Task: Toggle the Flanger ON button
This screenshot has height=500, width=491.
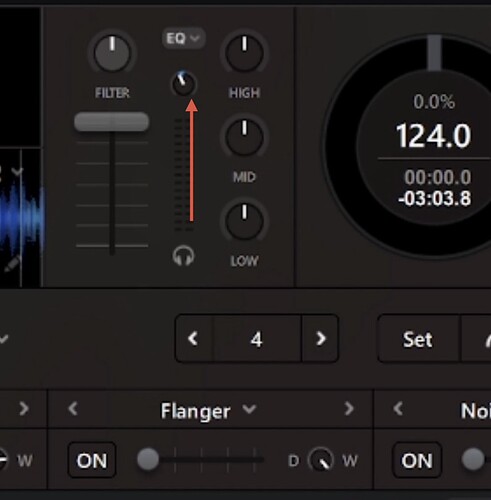Action: [x=92, y=460]
